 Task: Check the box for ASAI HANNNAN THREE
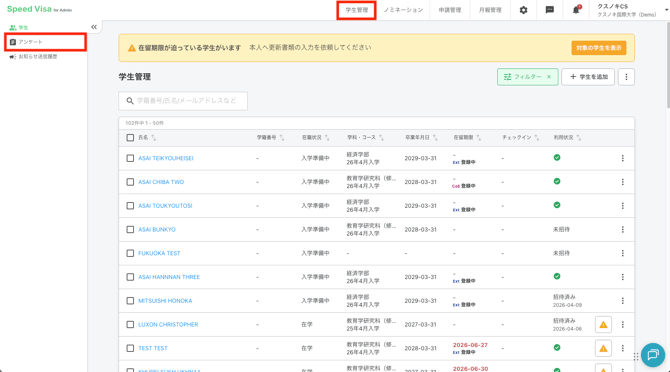pyautogui.click(x=130, y=277)
